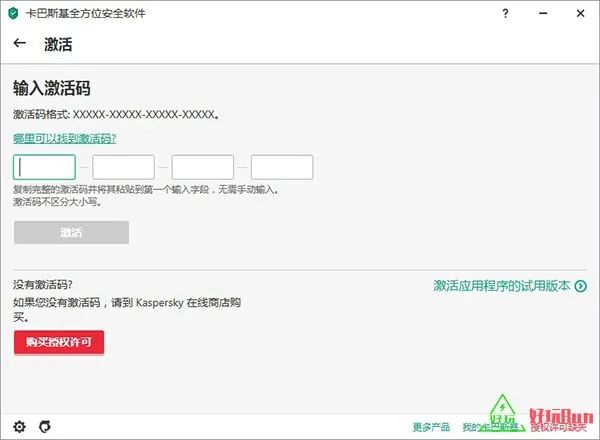This screenshot has width=600, height=440.
Task: Open 激活应用程序的试用版本 link
Action: 502,286
